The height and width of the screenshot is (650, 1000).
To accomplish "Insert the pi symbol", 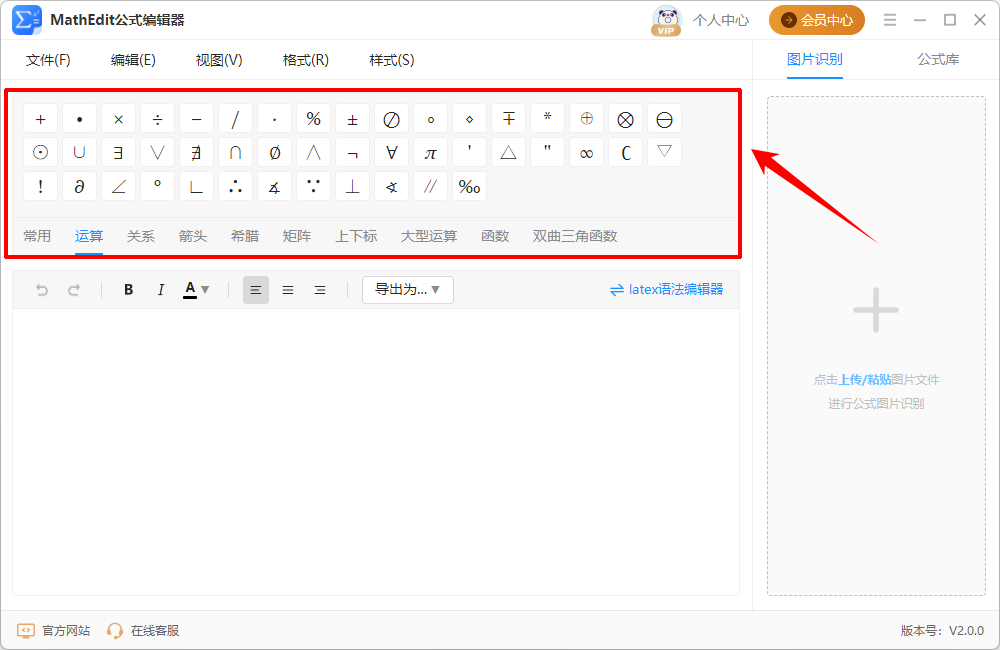I will click(x=430, y=152).
